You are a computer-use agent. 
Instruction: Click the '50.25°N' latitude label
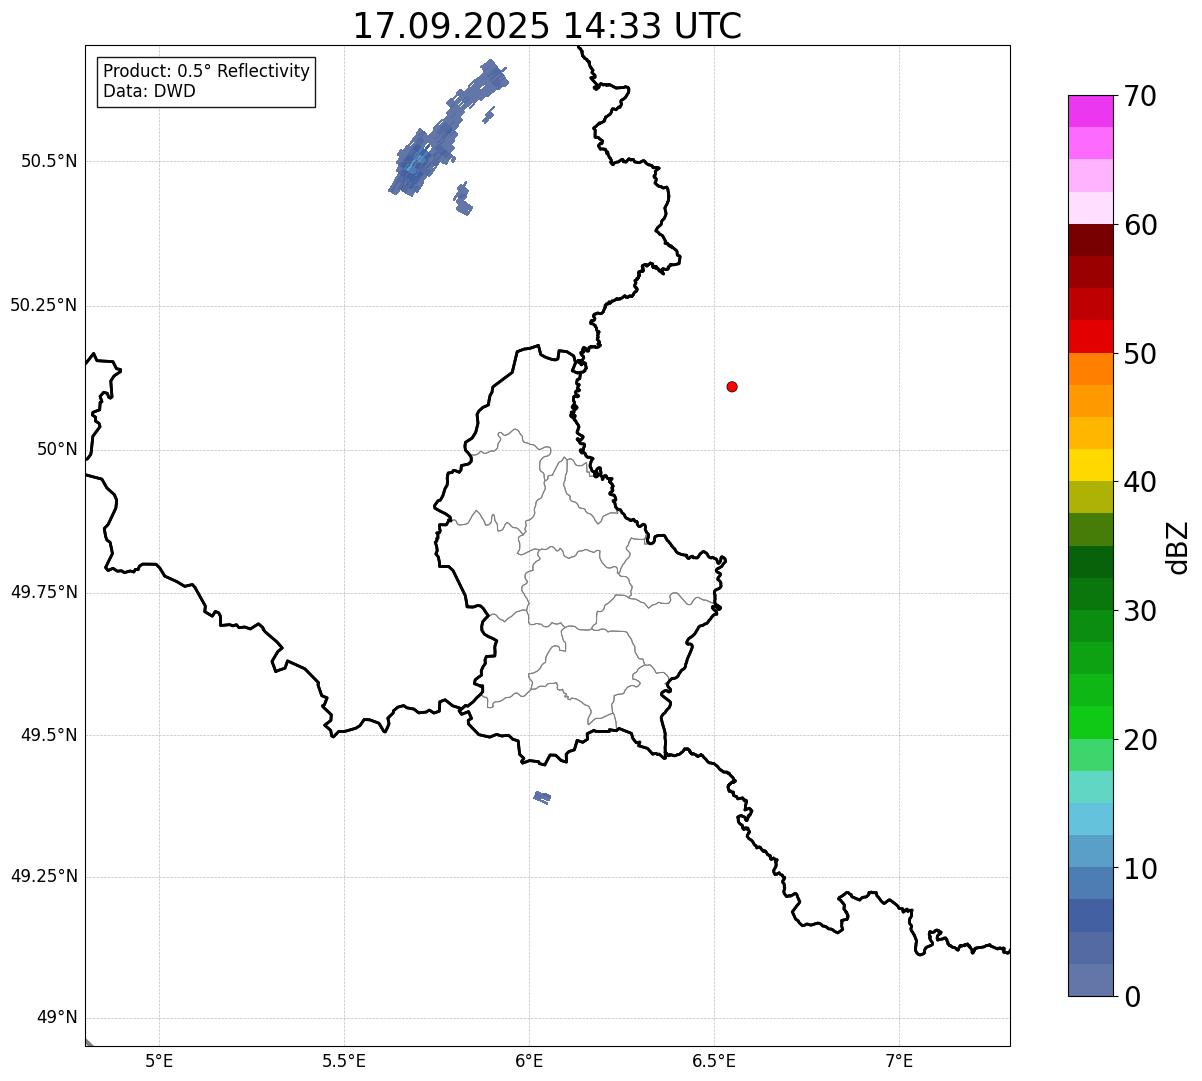pos(44,306)
